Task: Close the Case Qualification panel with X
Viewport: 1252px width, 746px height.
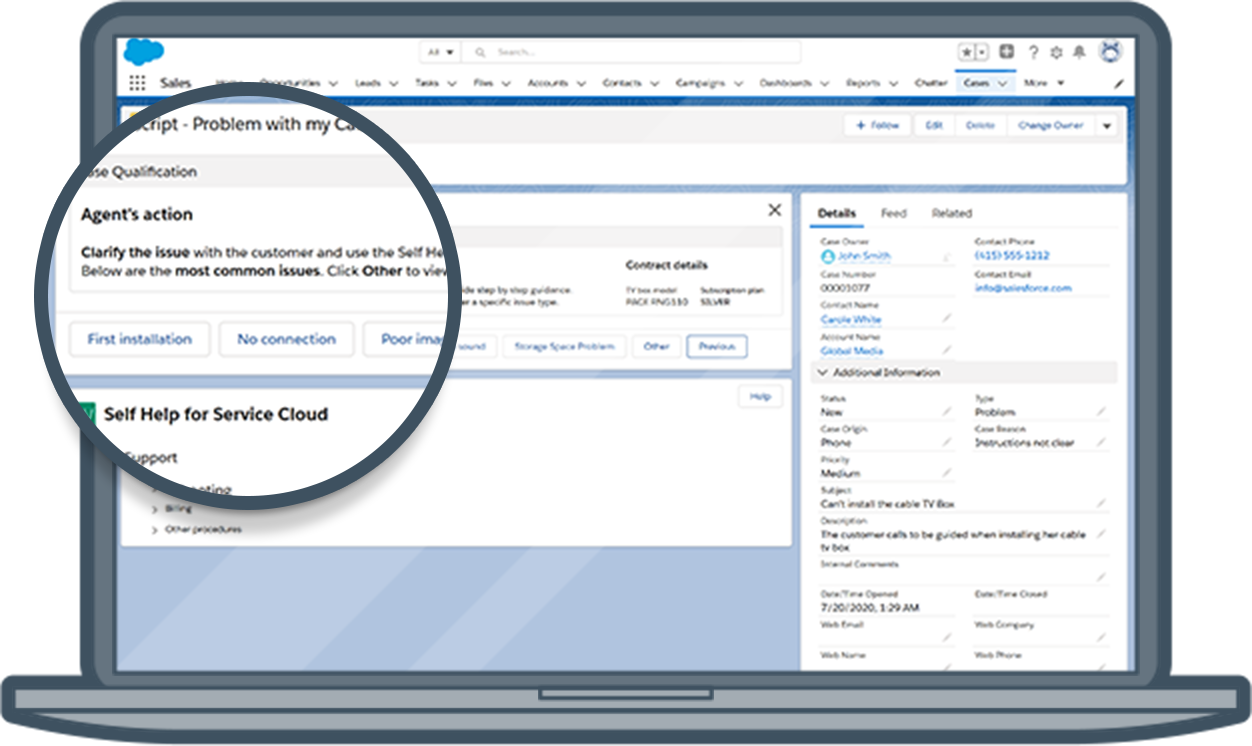Action: 774,210
